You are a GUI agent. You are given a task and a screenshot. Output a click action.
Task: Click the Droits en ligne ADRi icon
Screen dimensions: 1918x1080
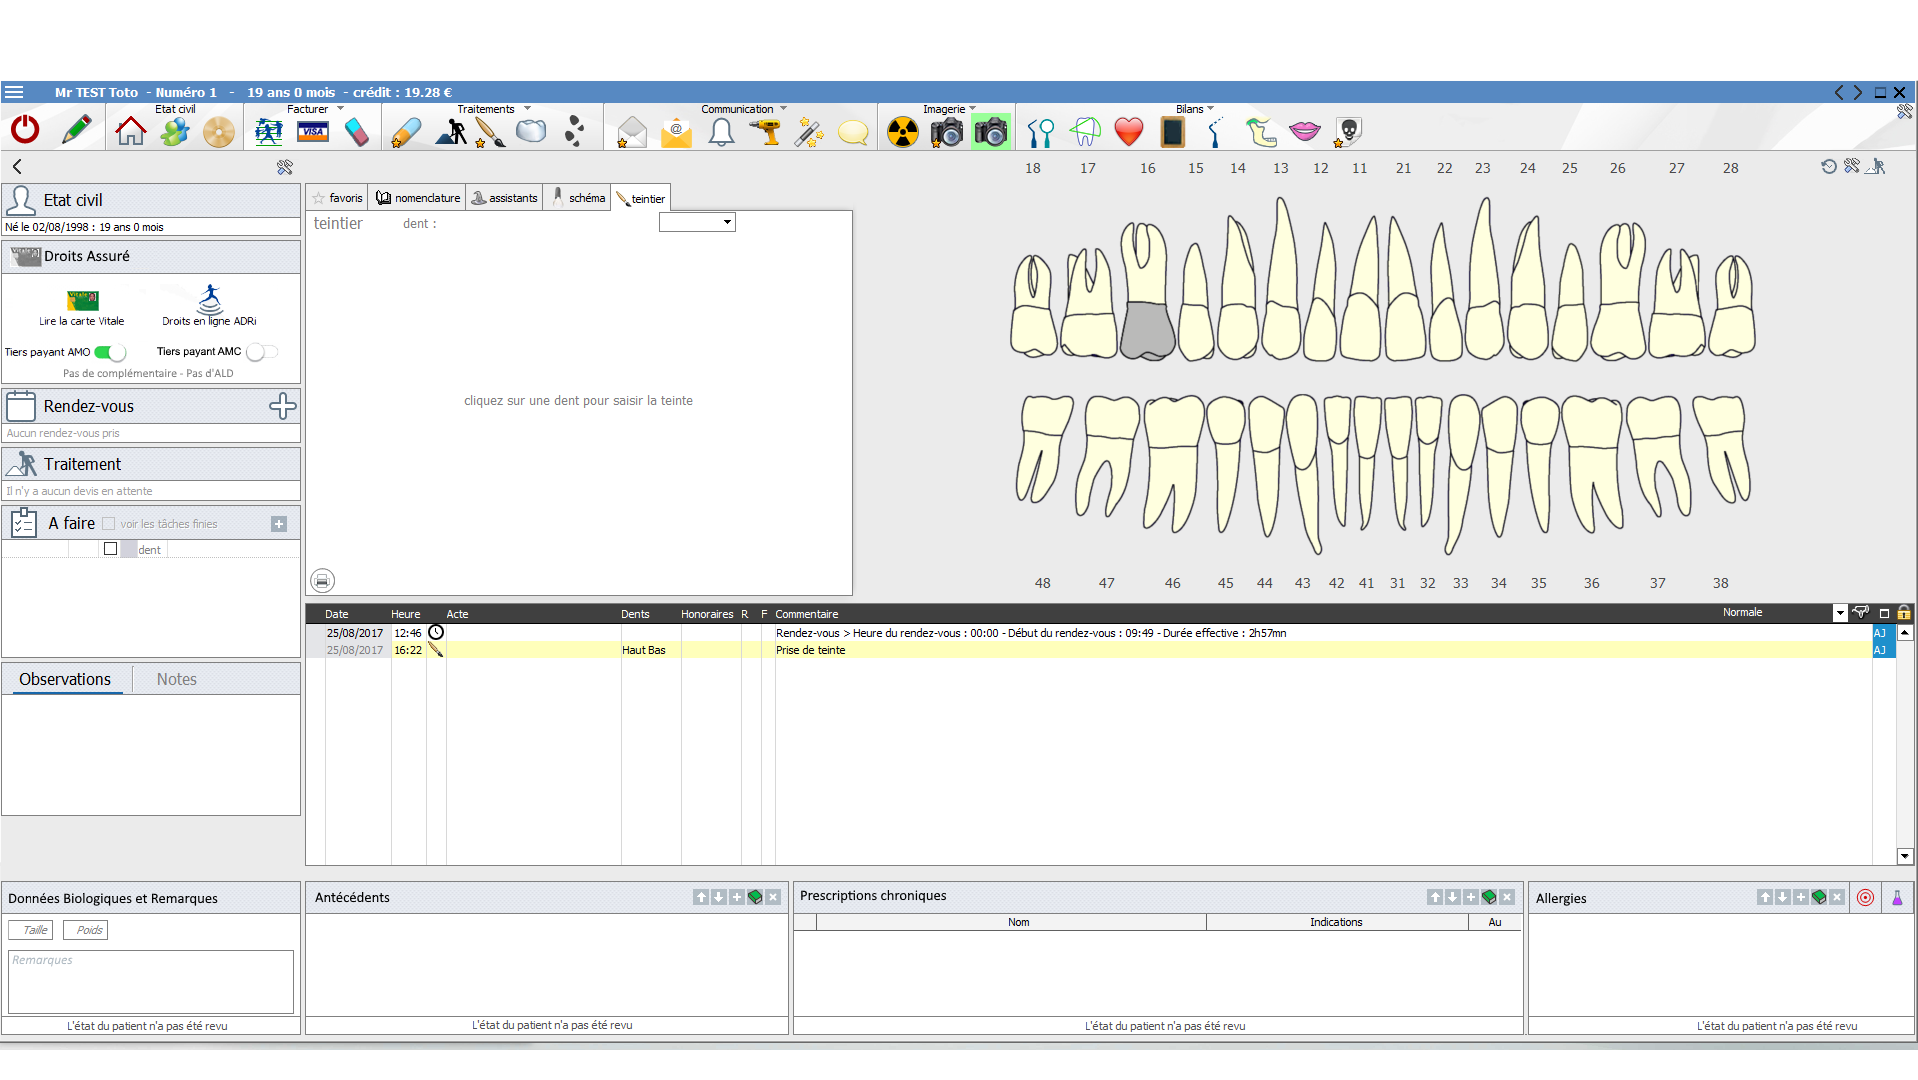(x=209, y=299)
